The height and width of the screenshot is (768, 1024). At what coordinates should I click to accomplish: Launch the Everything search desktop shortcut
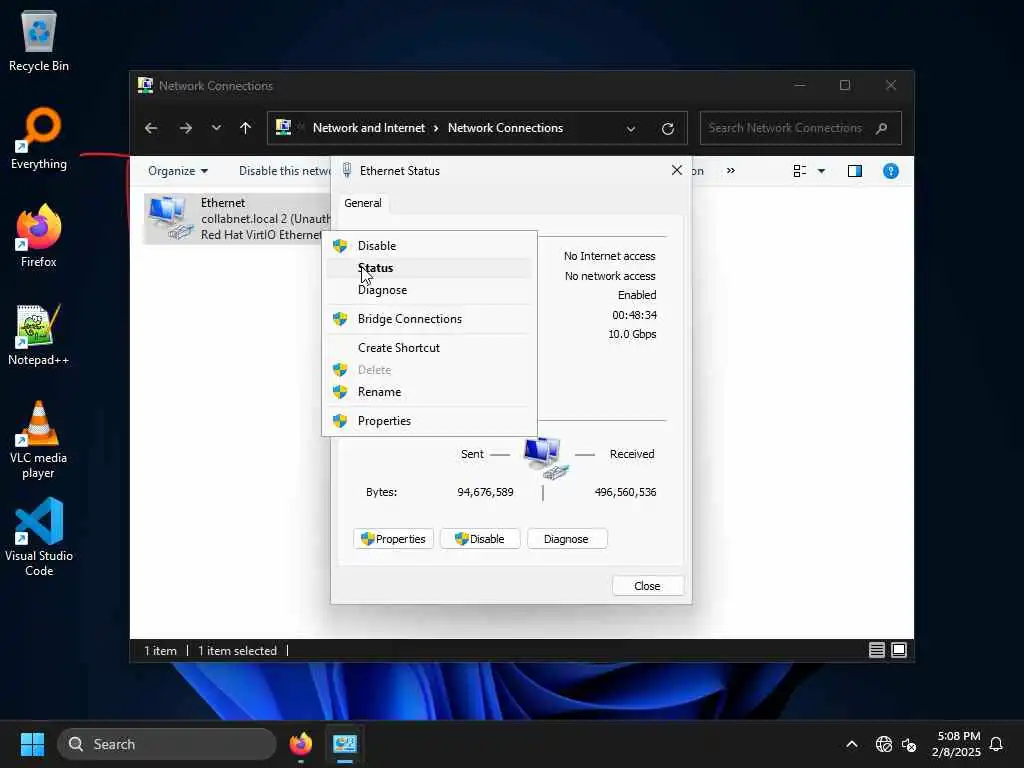39,138
